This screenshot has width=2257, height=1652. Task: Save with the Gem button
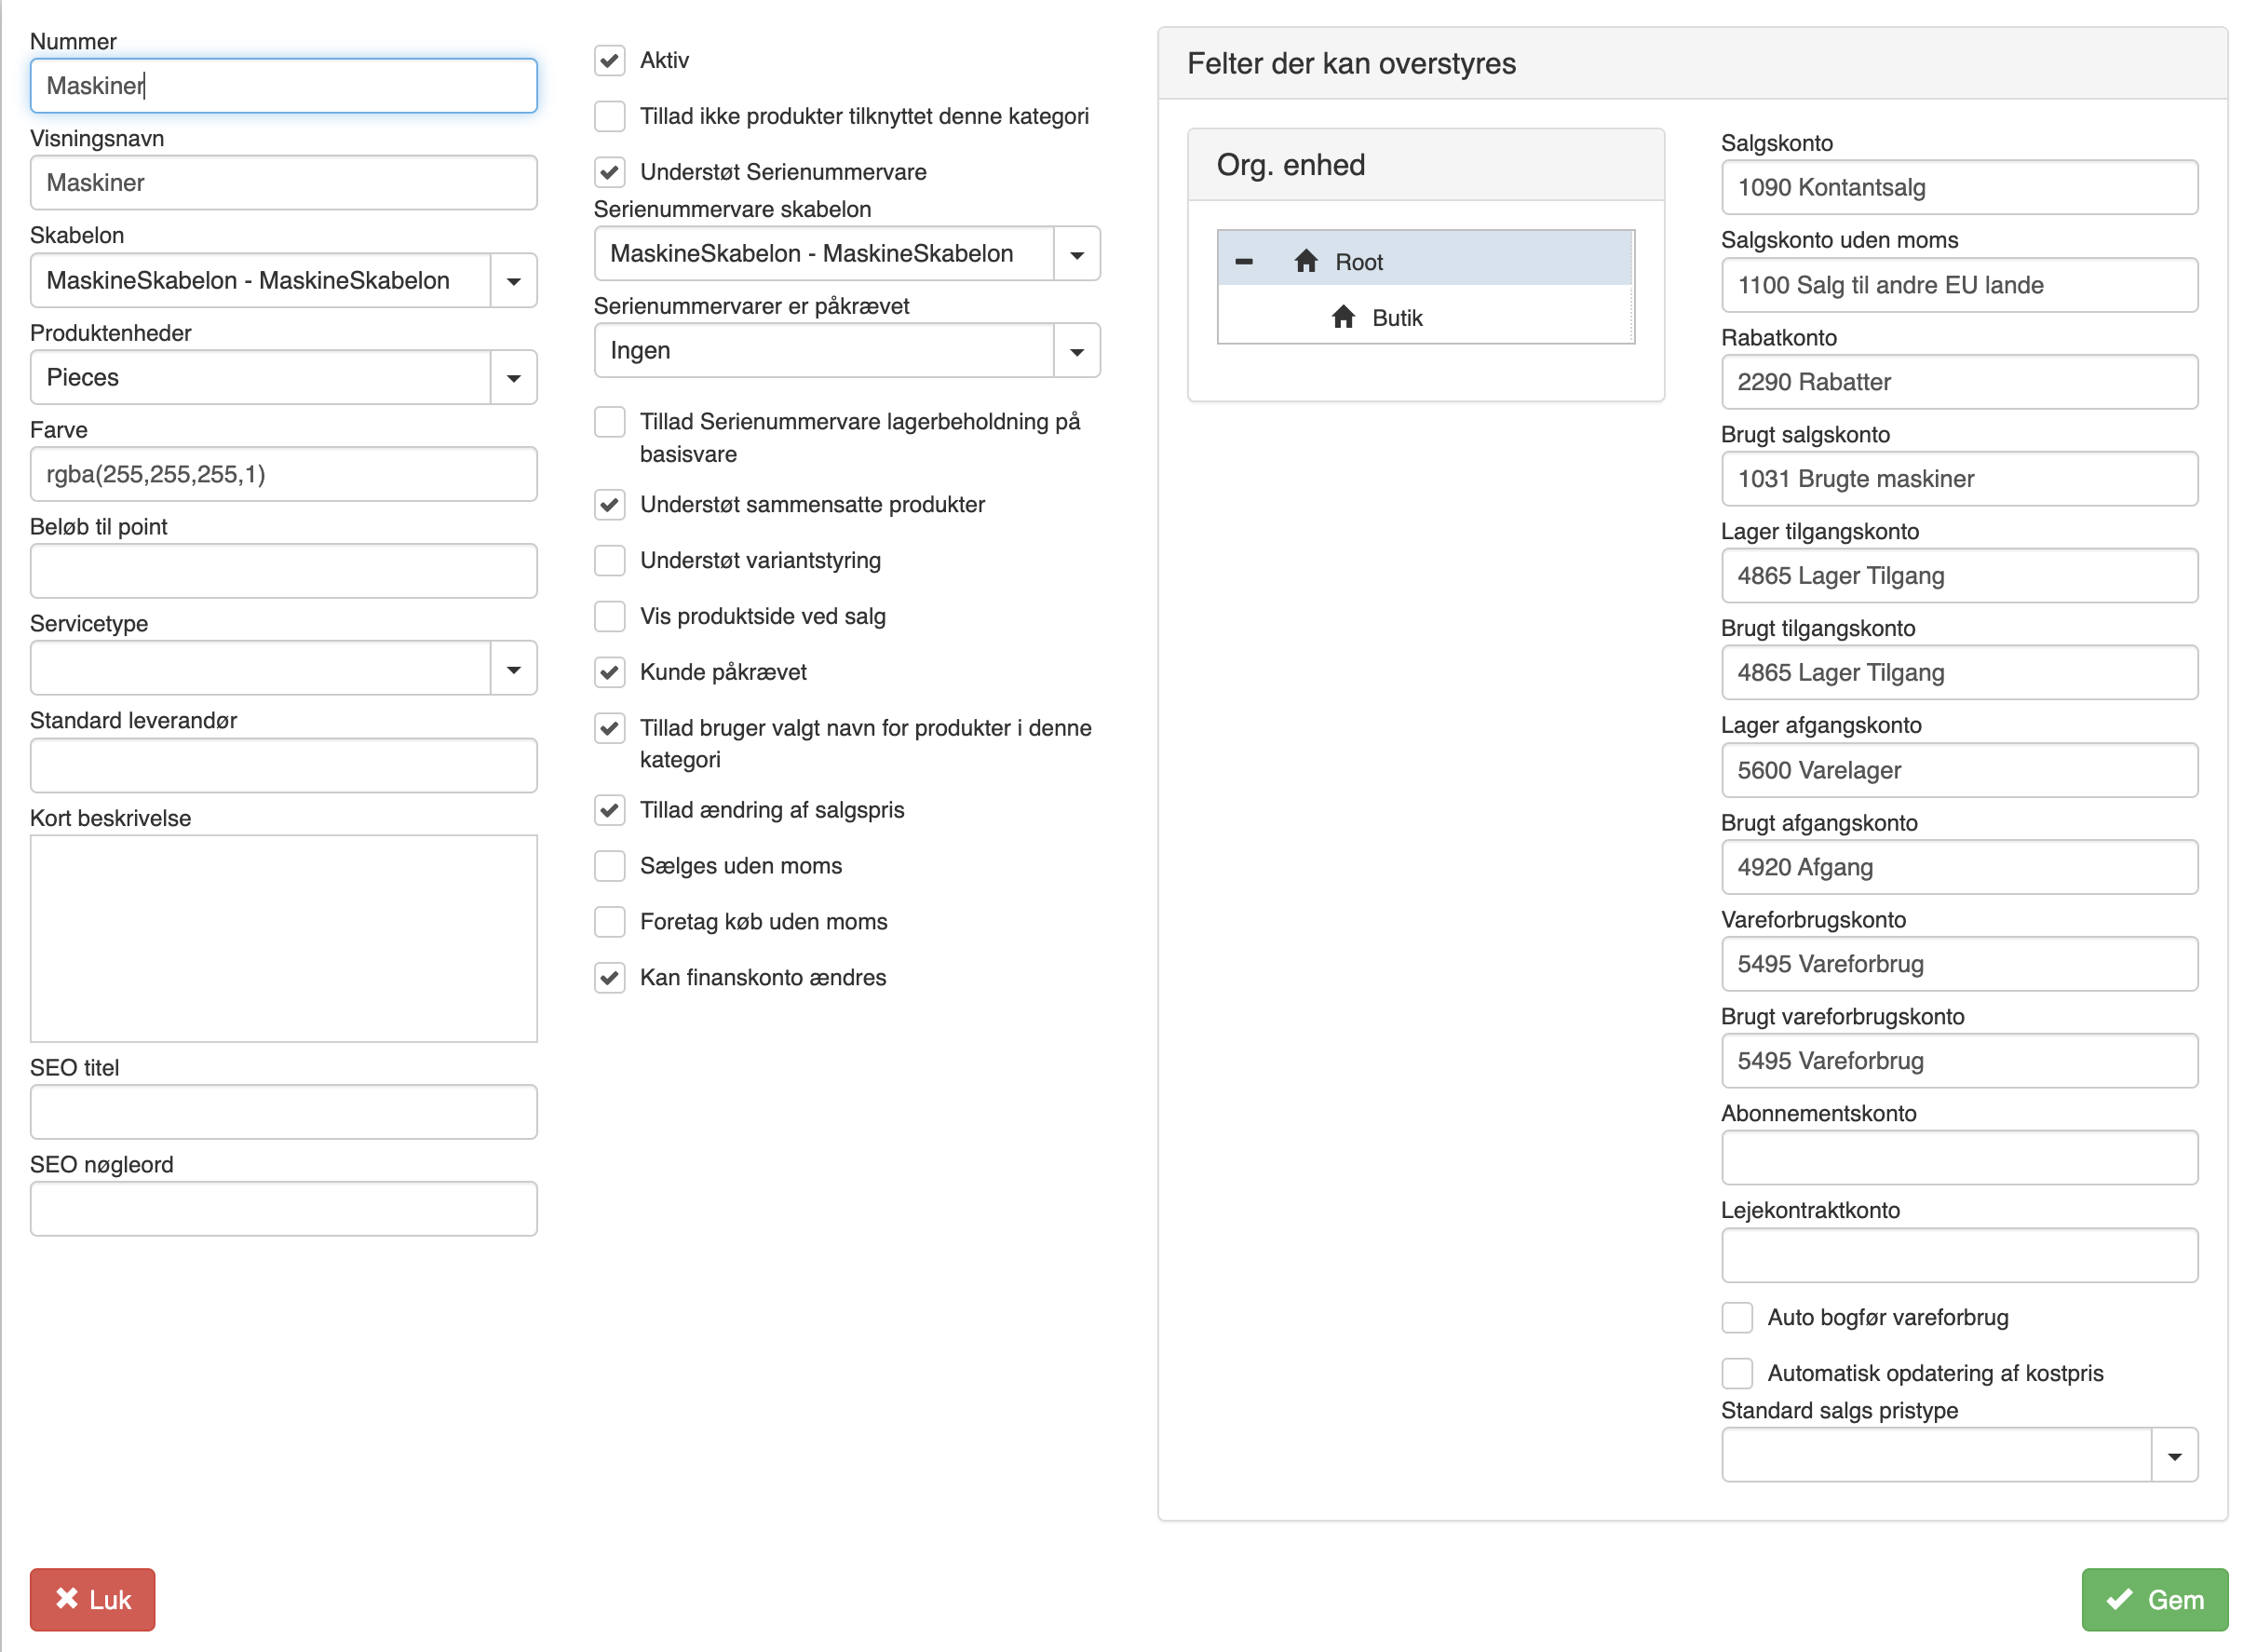tap(2154, 1599)
